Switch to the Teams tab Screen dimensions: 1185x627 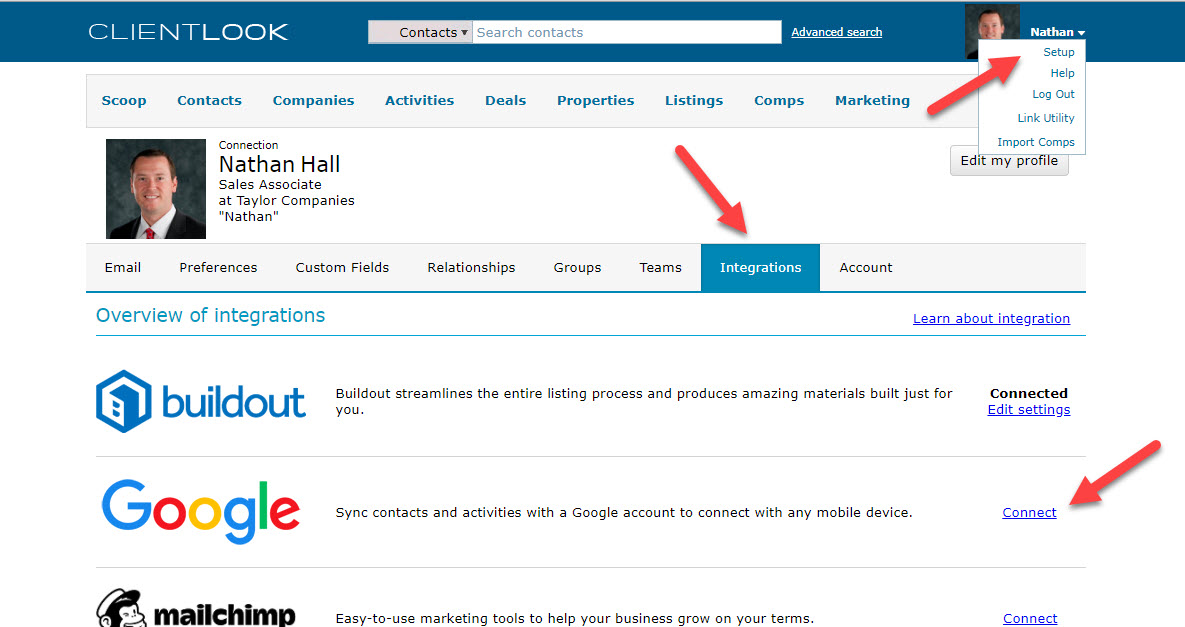click(x=661, y=267)
